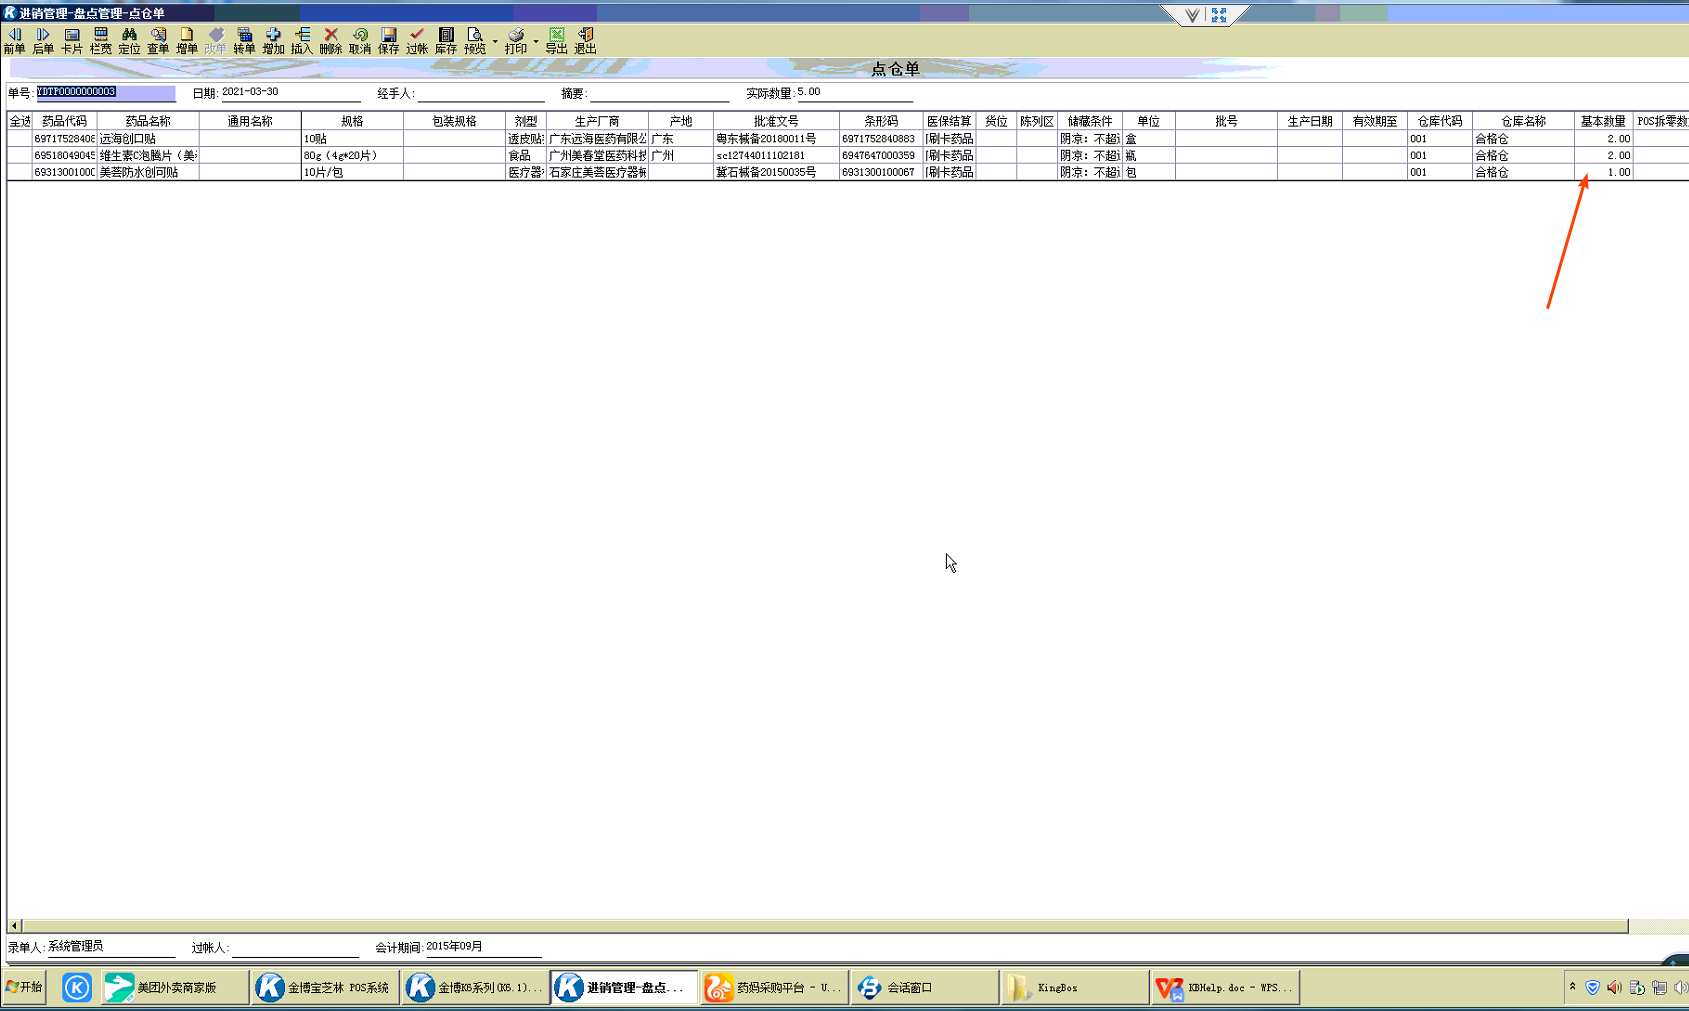Click spec cell 80g（4g*20片）
Screen dimensions: 1689x1011
pos(352,156)
